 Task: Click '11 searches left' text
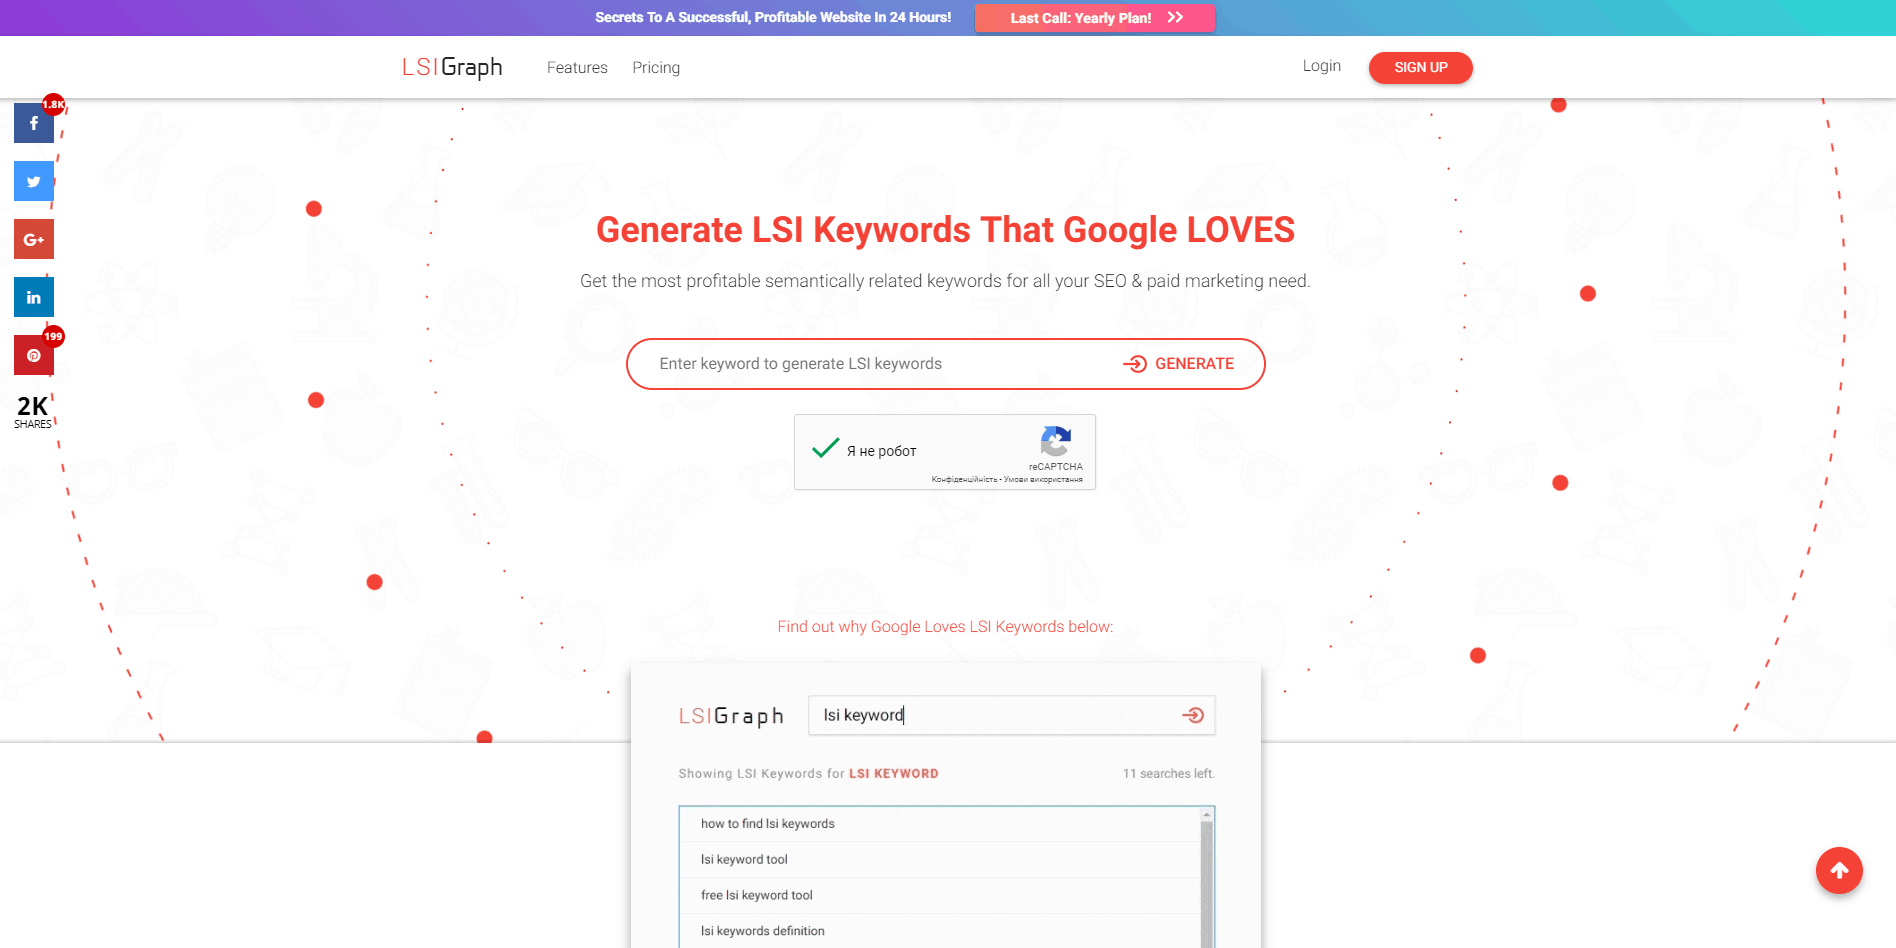(1168, 774)
